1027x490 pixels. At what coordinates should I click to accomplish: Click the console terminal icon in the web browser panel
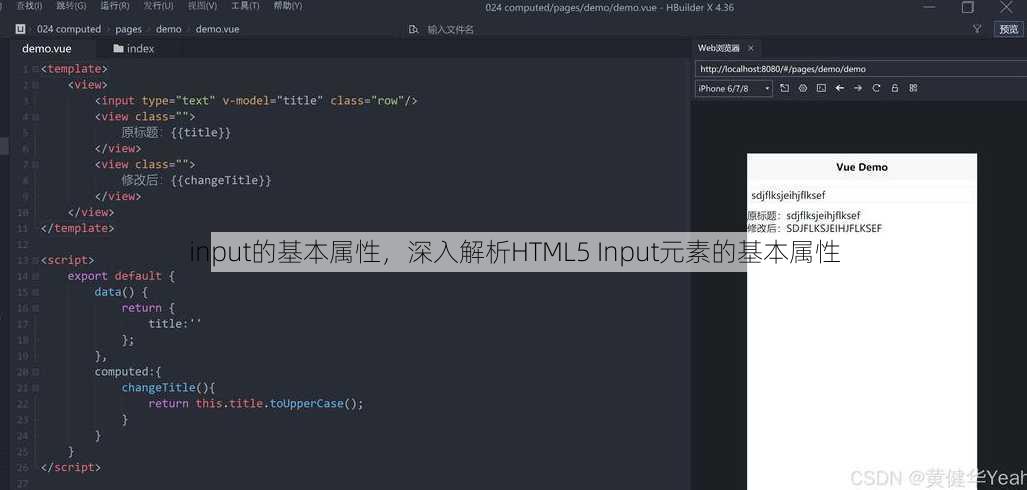click(821, 88)
